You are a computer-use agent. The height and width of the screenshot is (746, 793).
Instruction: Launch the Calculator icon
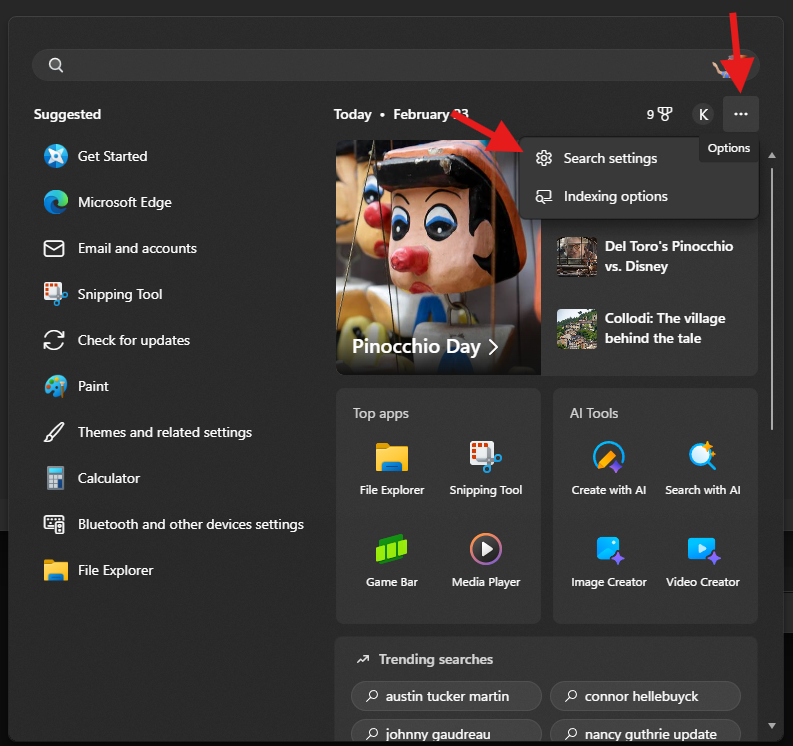(x=56, y=478)
